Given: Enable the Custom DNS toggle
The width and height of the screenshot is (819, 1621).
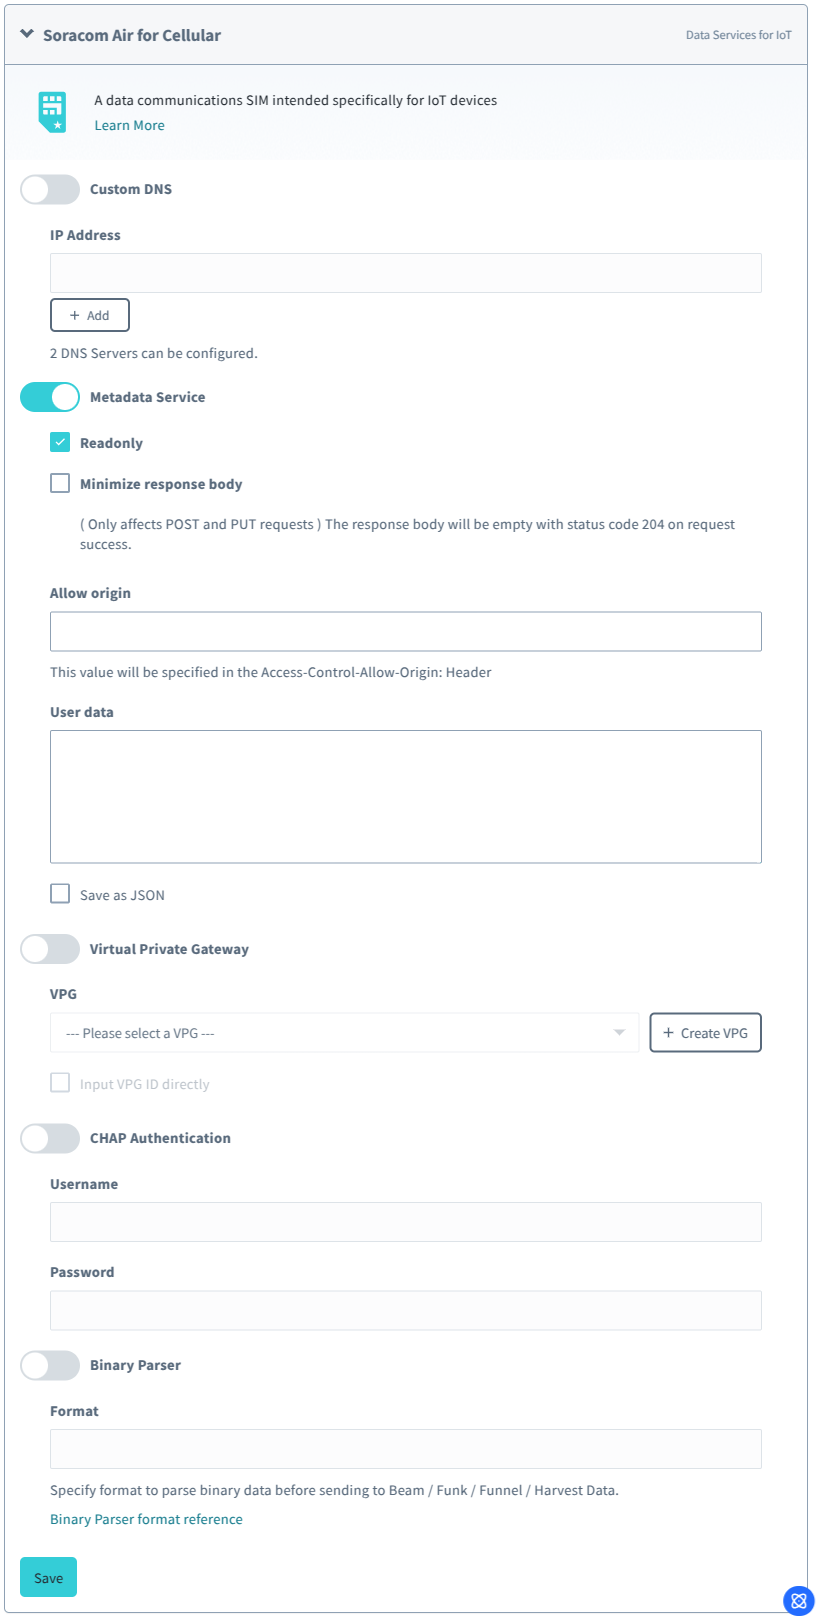Looking at the screenshot, I should pos(50,189).
